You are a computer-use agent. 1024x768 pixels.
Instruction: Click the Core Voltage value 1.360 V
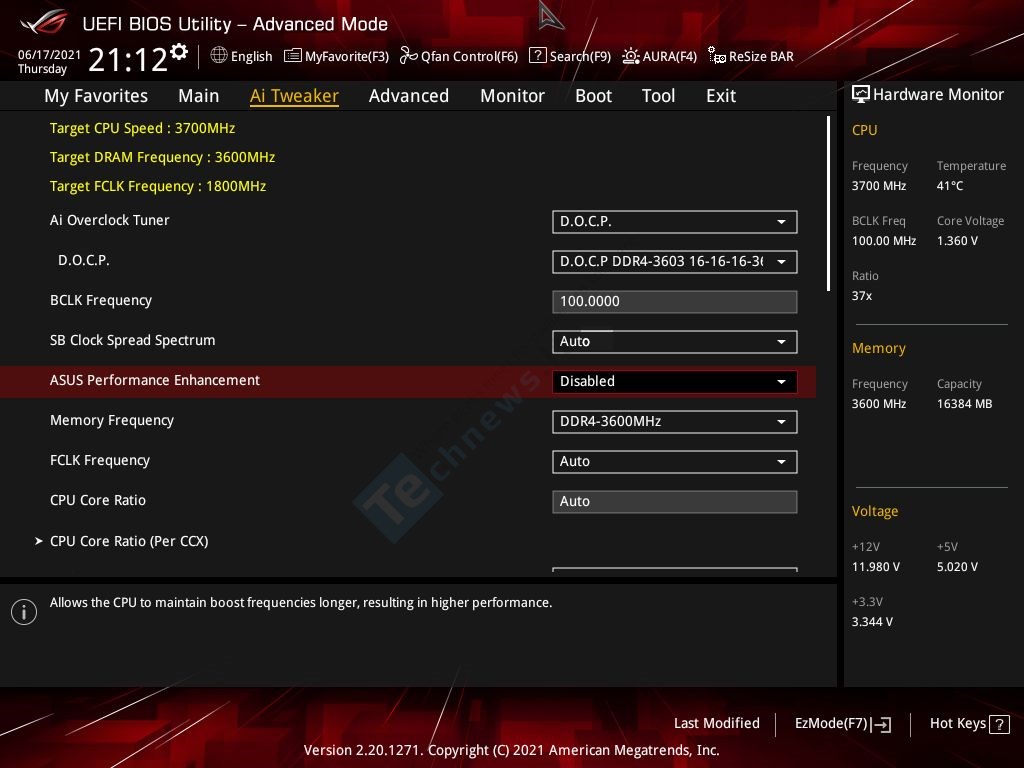pos(957,241)
